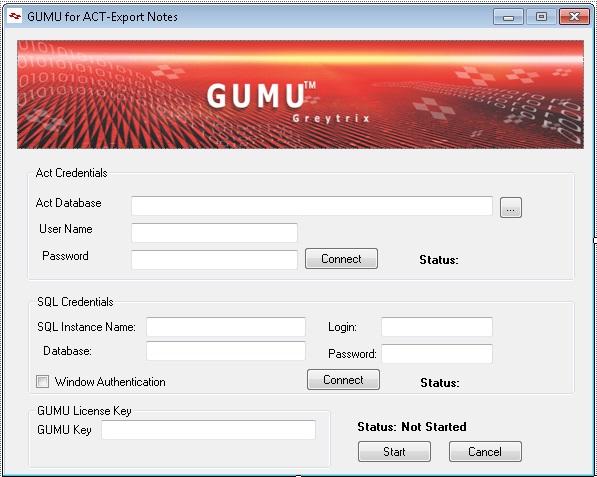Click the 'Database:' label in SQL Credentials

tap(67, 351)
